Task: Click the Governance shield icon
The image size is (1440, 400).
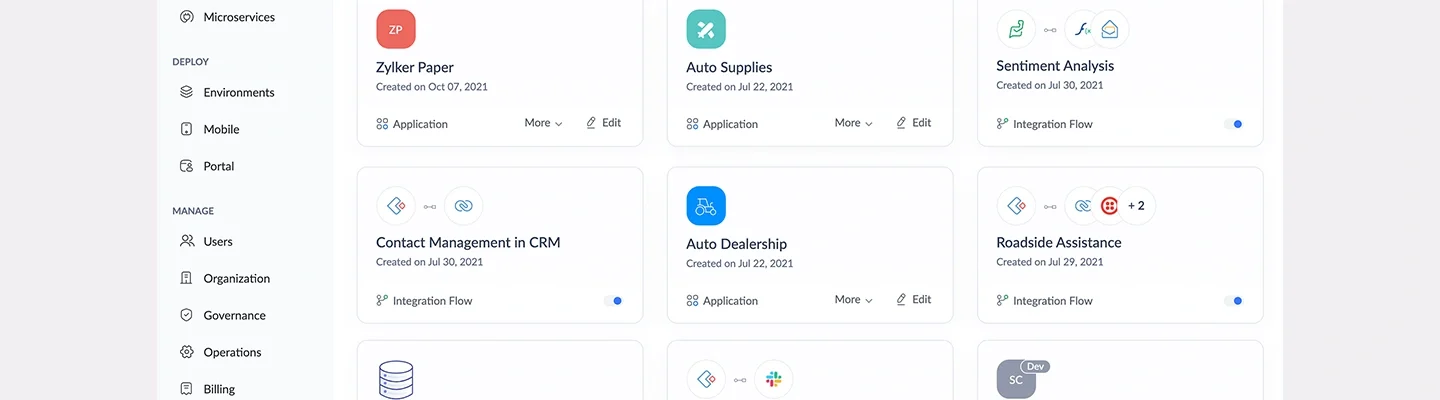Action: pos(186,315)
